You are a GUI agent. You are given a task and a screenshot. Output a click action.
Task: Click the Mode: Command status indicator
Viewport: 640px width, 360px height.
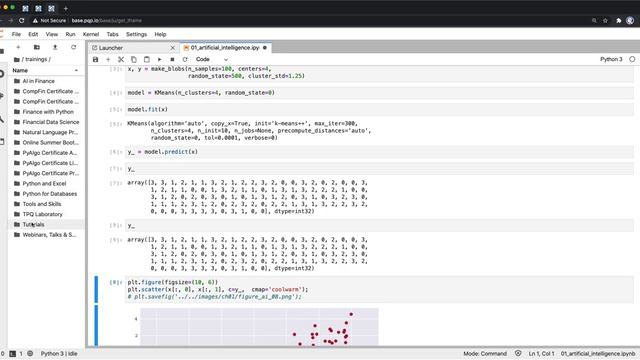pos(485,354)
